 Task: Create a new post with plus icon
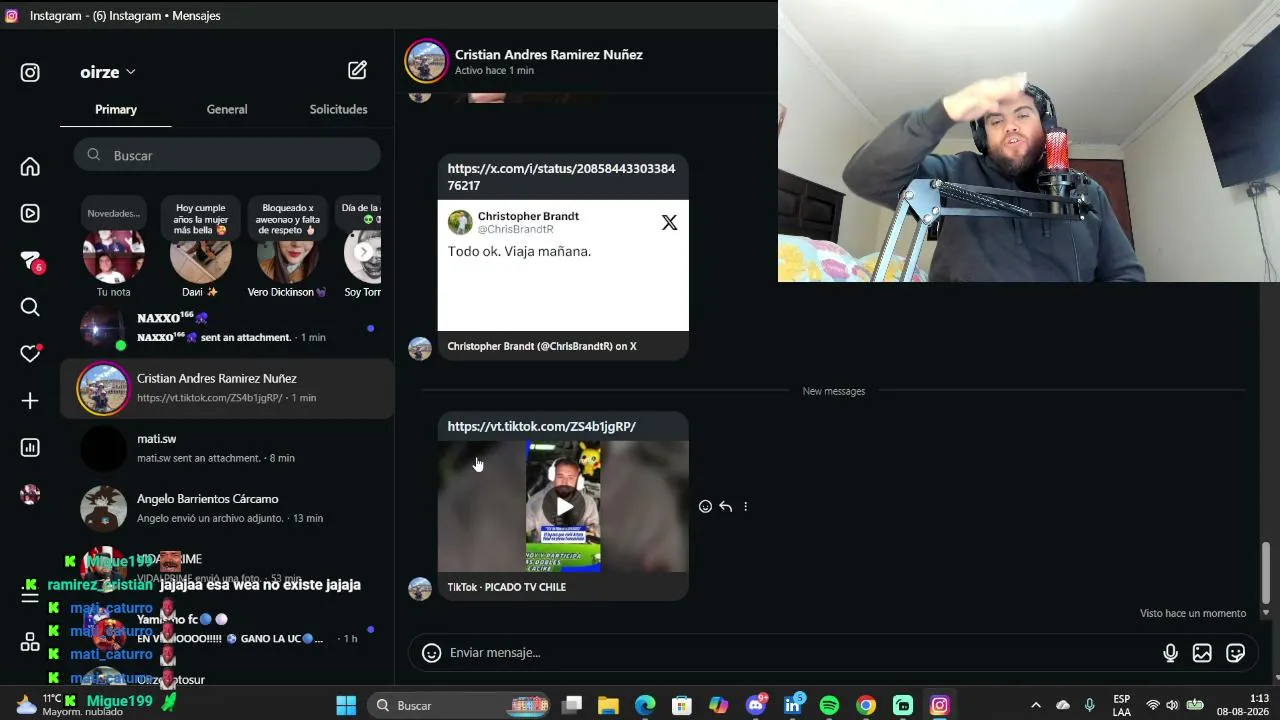click(30, 401)
